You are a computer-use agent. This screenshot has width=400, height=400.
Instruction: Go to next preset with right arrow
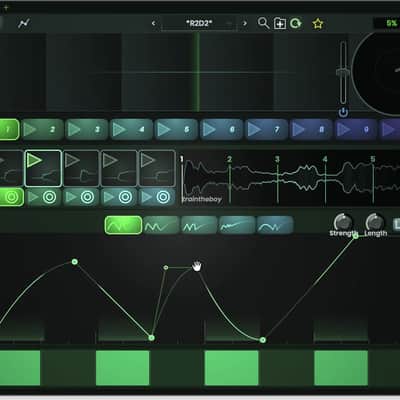(x=245, y=23)
